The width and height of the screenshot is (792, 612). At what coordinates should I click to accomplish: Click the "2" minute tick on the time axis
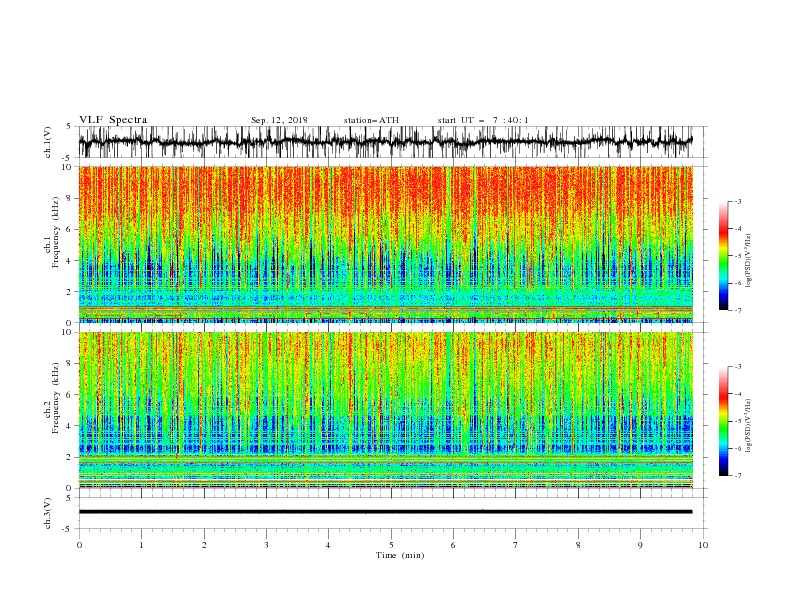204,545
